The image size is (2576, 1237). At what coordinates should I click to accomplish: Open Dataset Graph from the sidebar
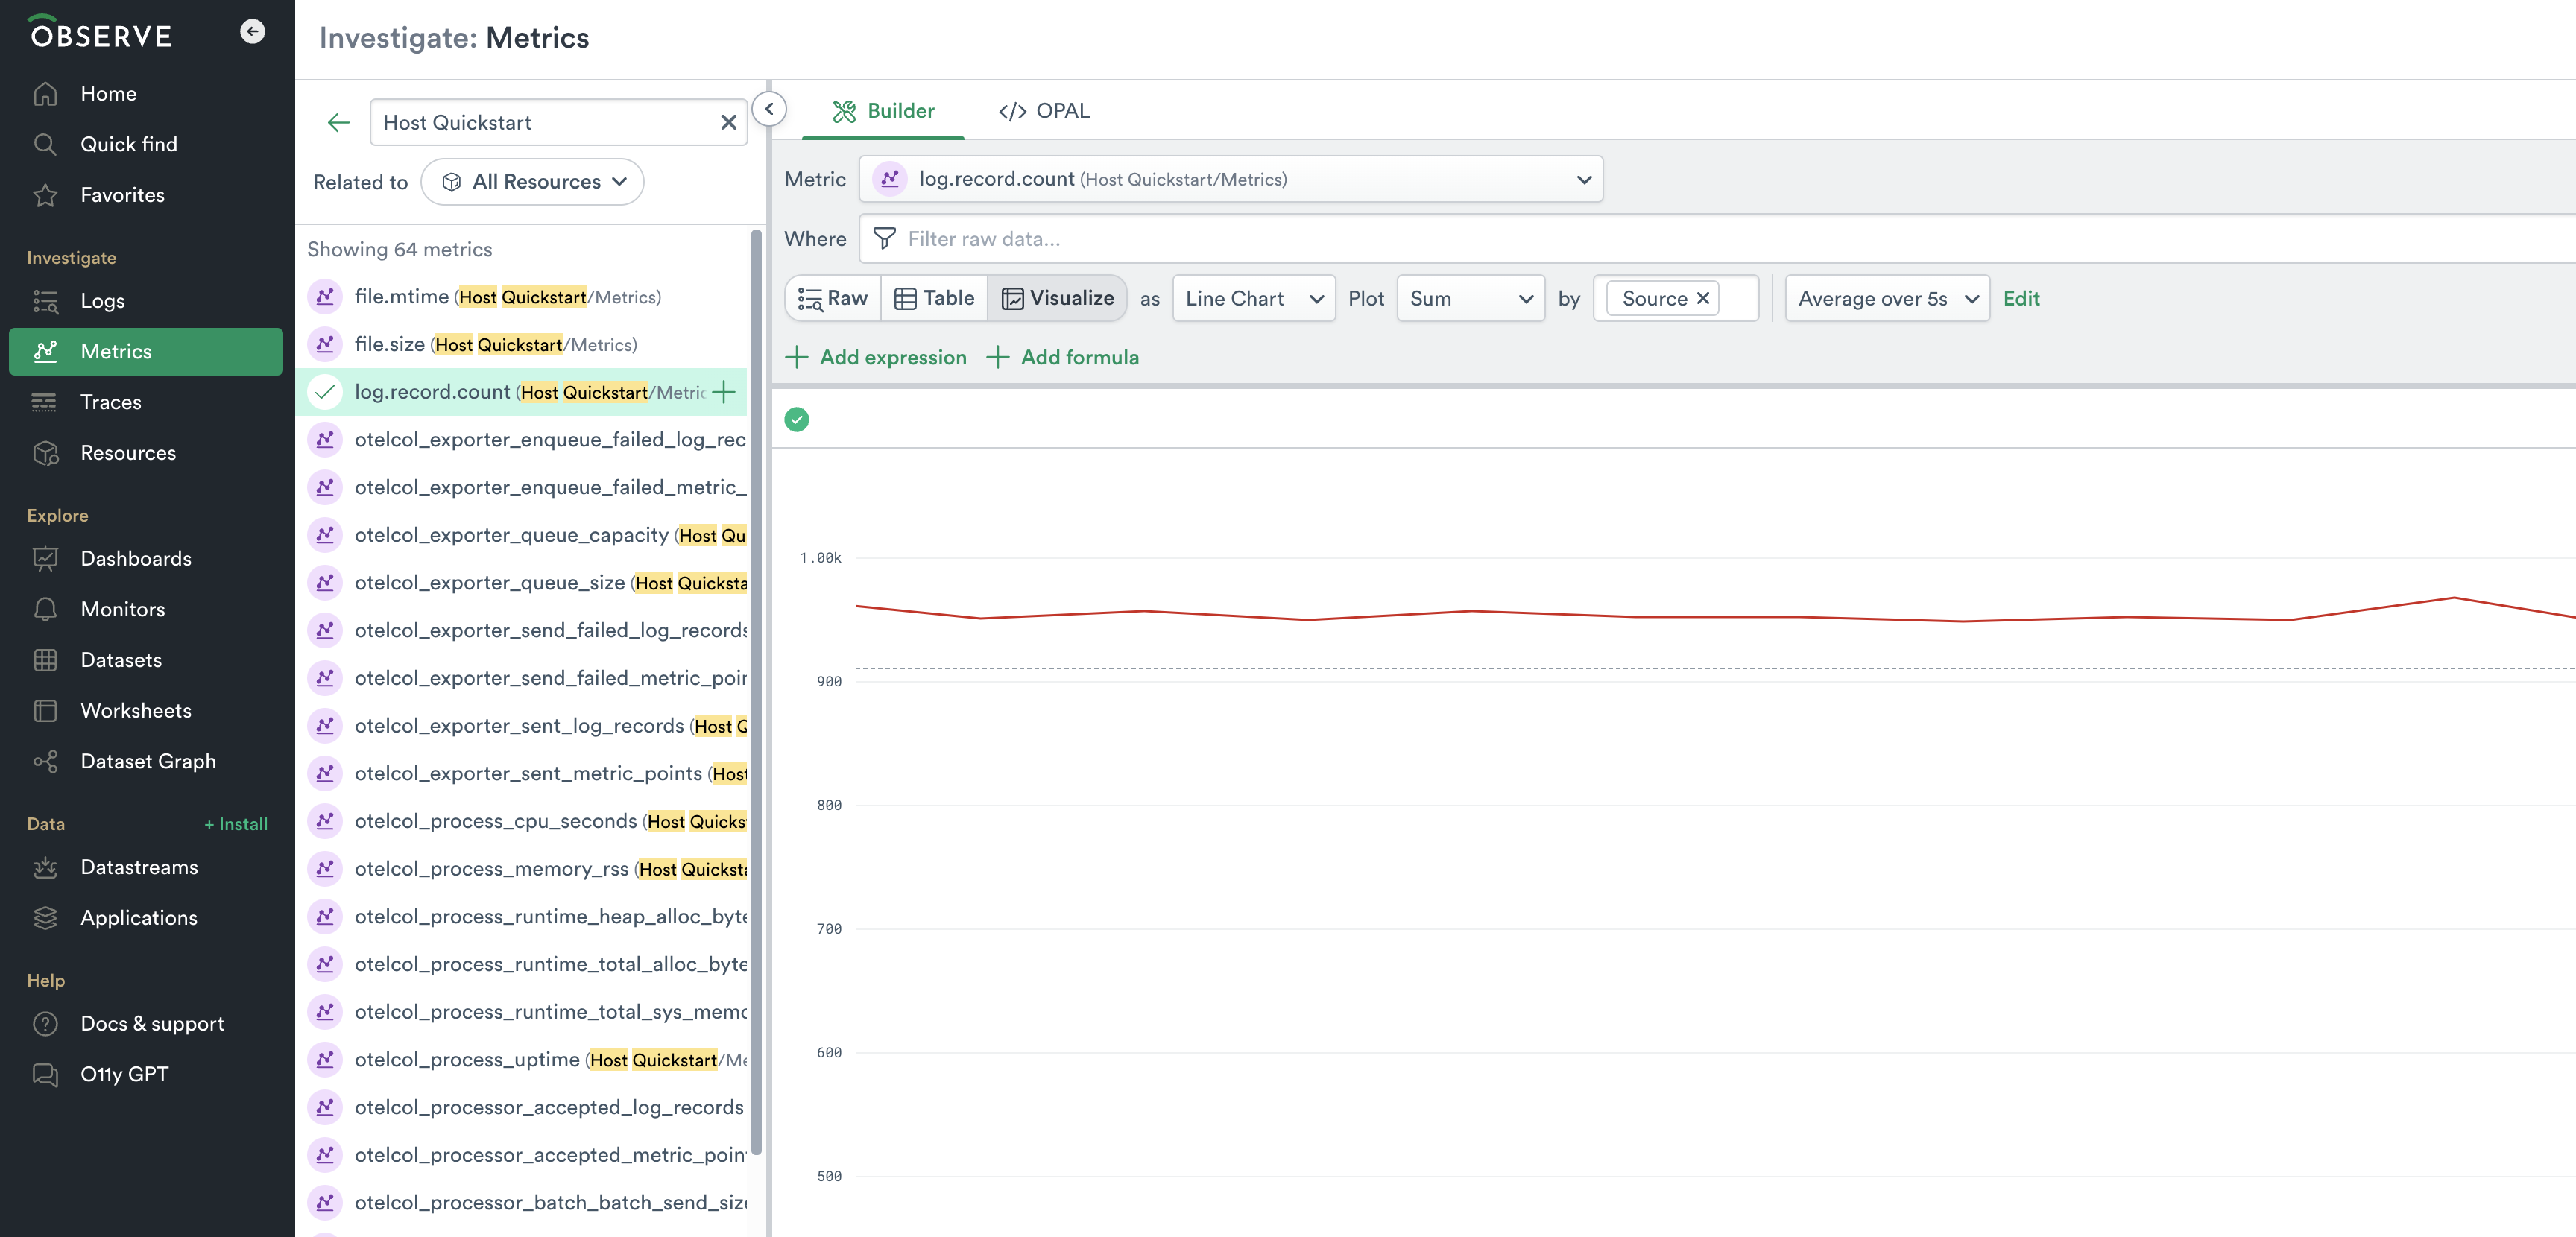pos(148,761)
